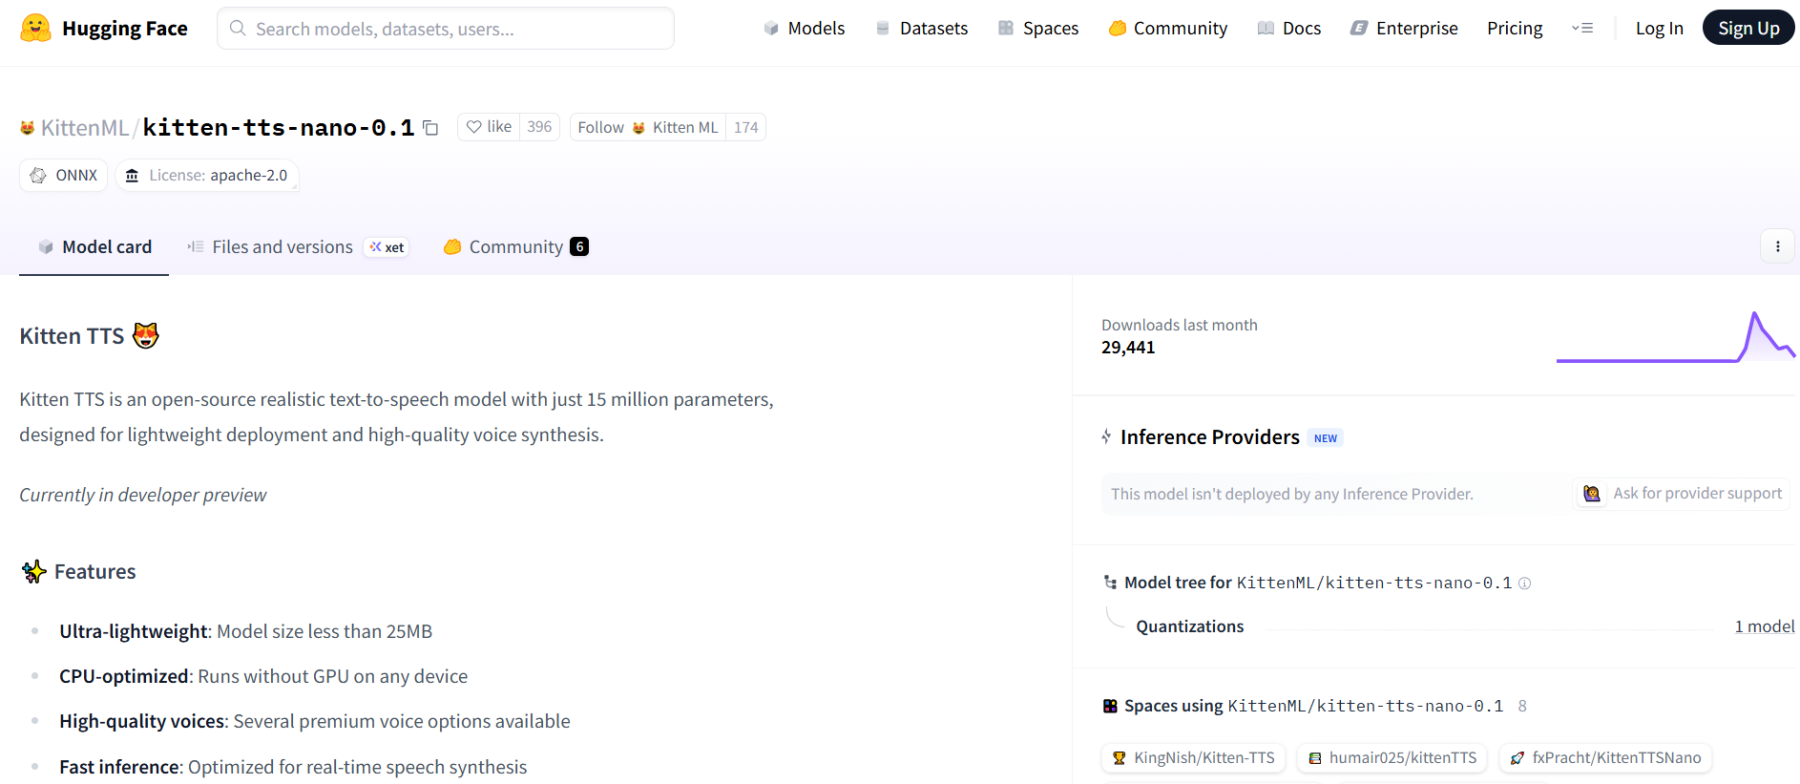Click the ONNX library tag
Screen dimensions: 1800x784
(65, 175)
